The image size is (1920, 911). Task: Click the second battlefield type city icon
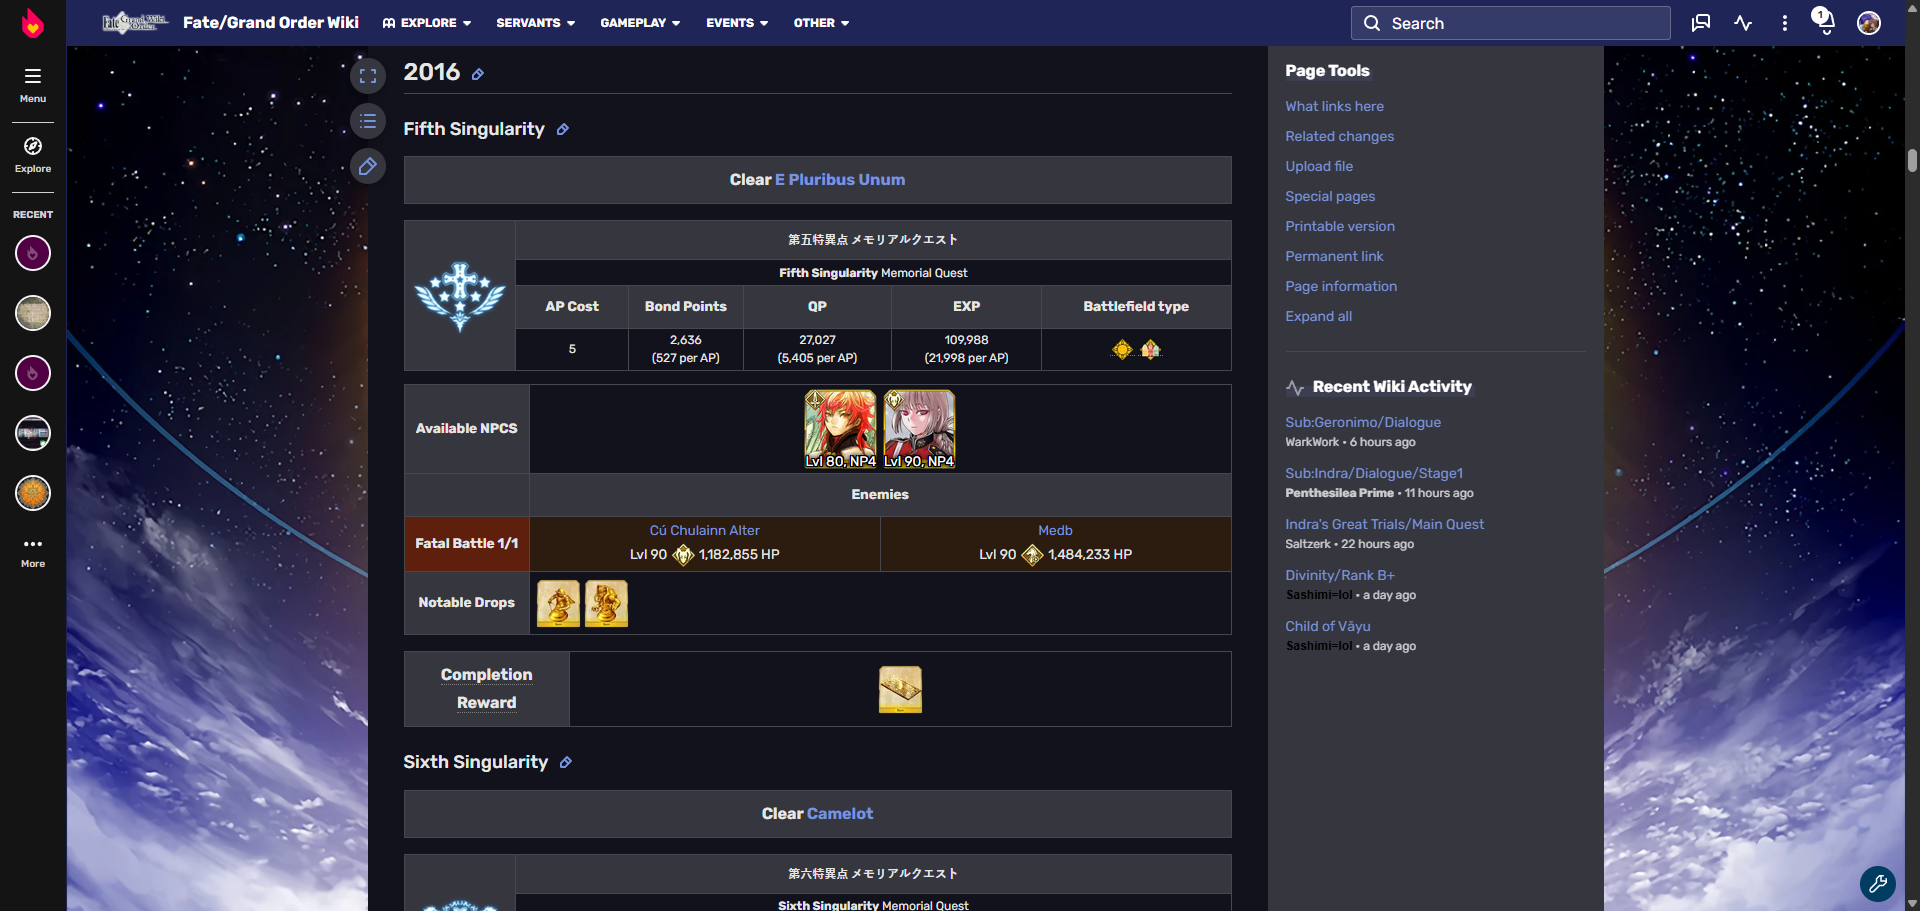point(1151,349)
